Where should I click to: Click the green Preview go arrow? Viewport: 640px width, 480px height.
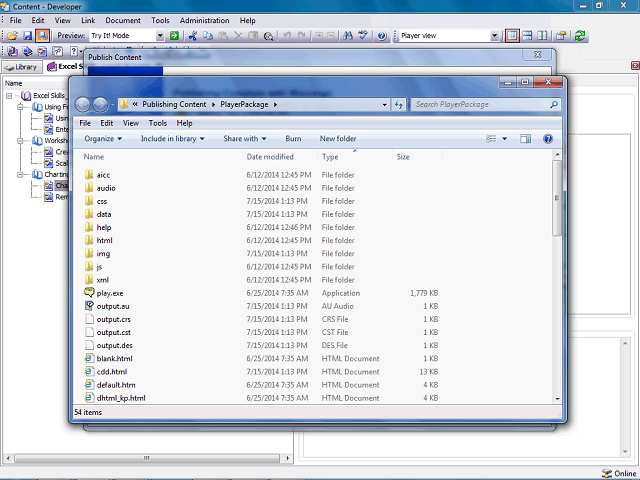(174, 36)
